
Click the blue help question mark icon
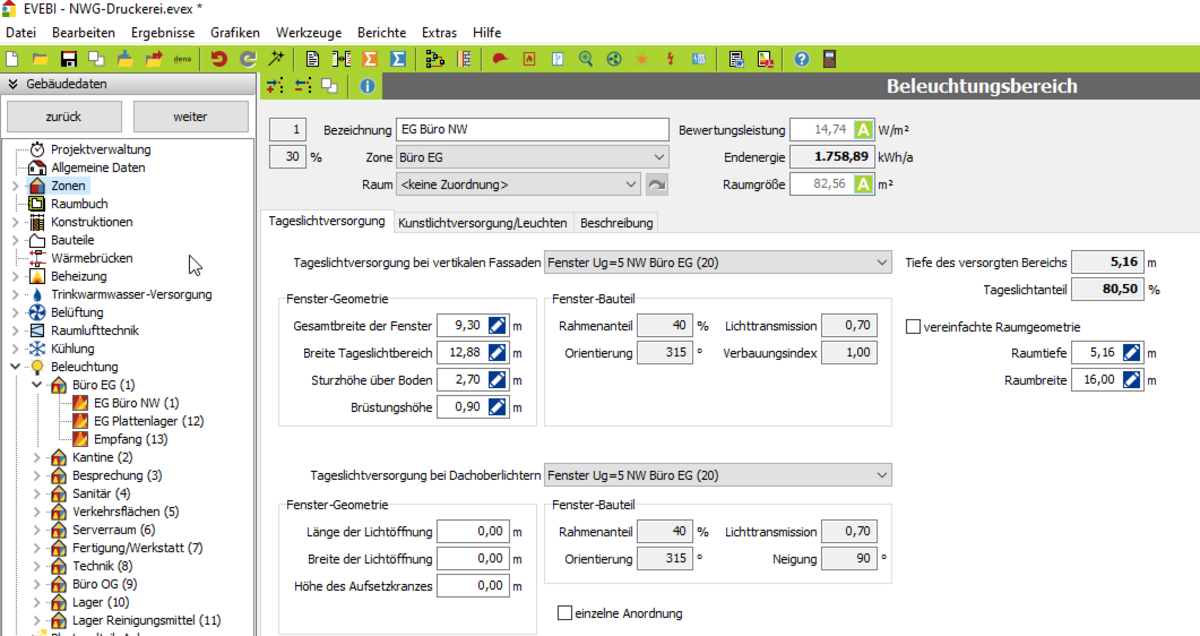pyautogui.click(x=801, y=59)
